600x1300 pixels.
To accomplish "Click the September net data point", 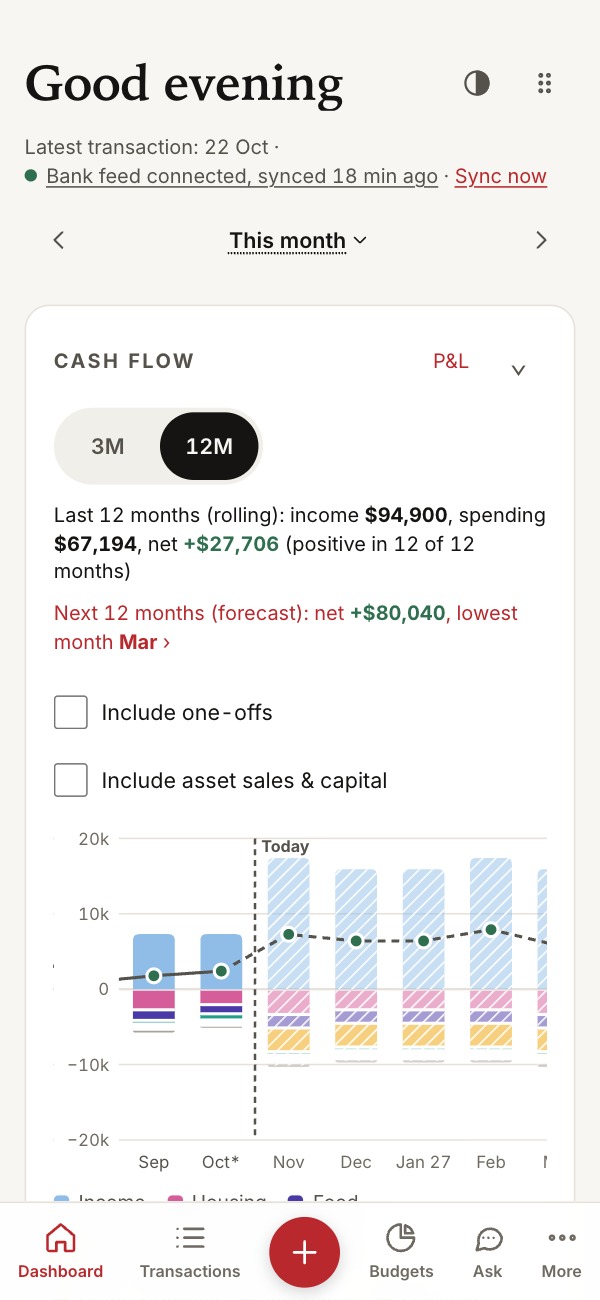I will 154,975.
